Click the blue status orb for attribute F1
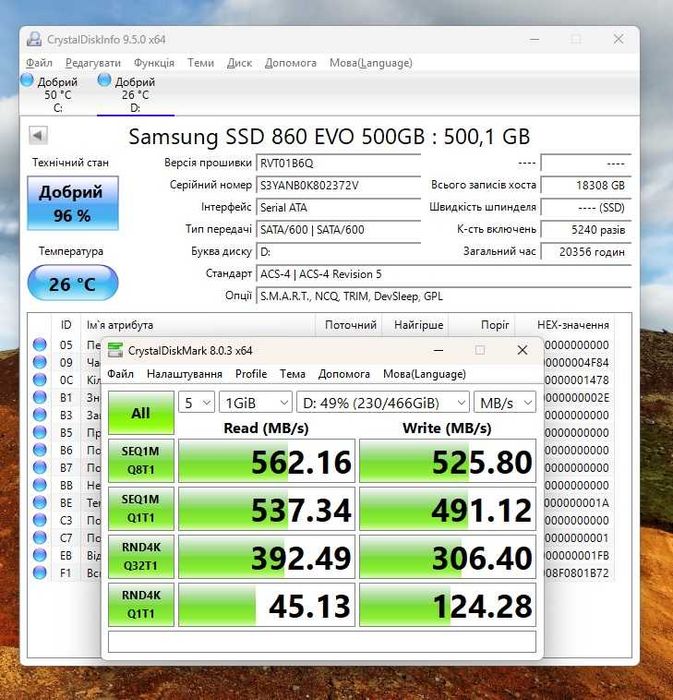The height and width of the screenshot is (700, 673). 40,573
